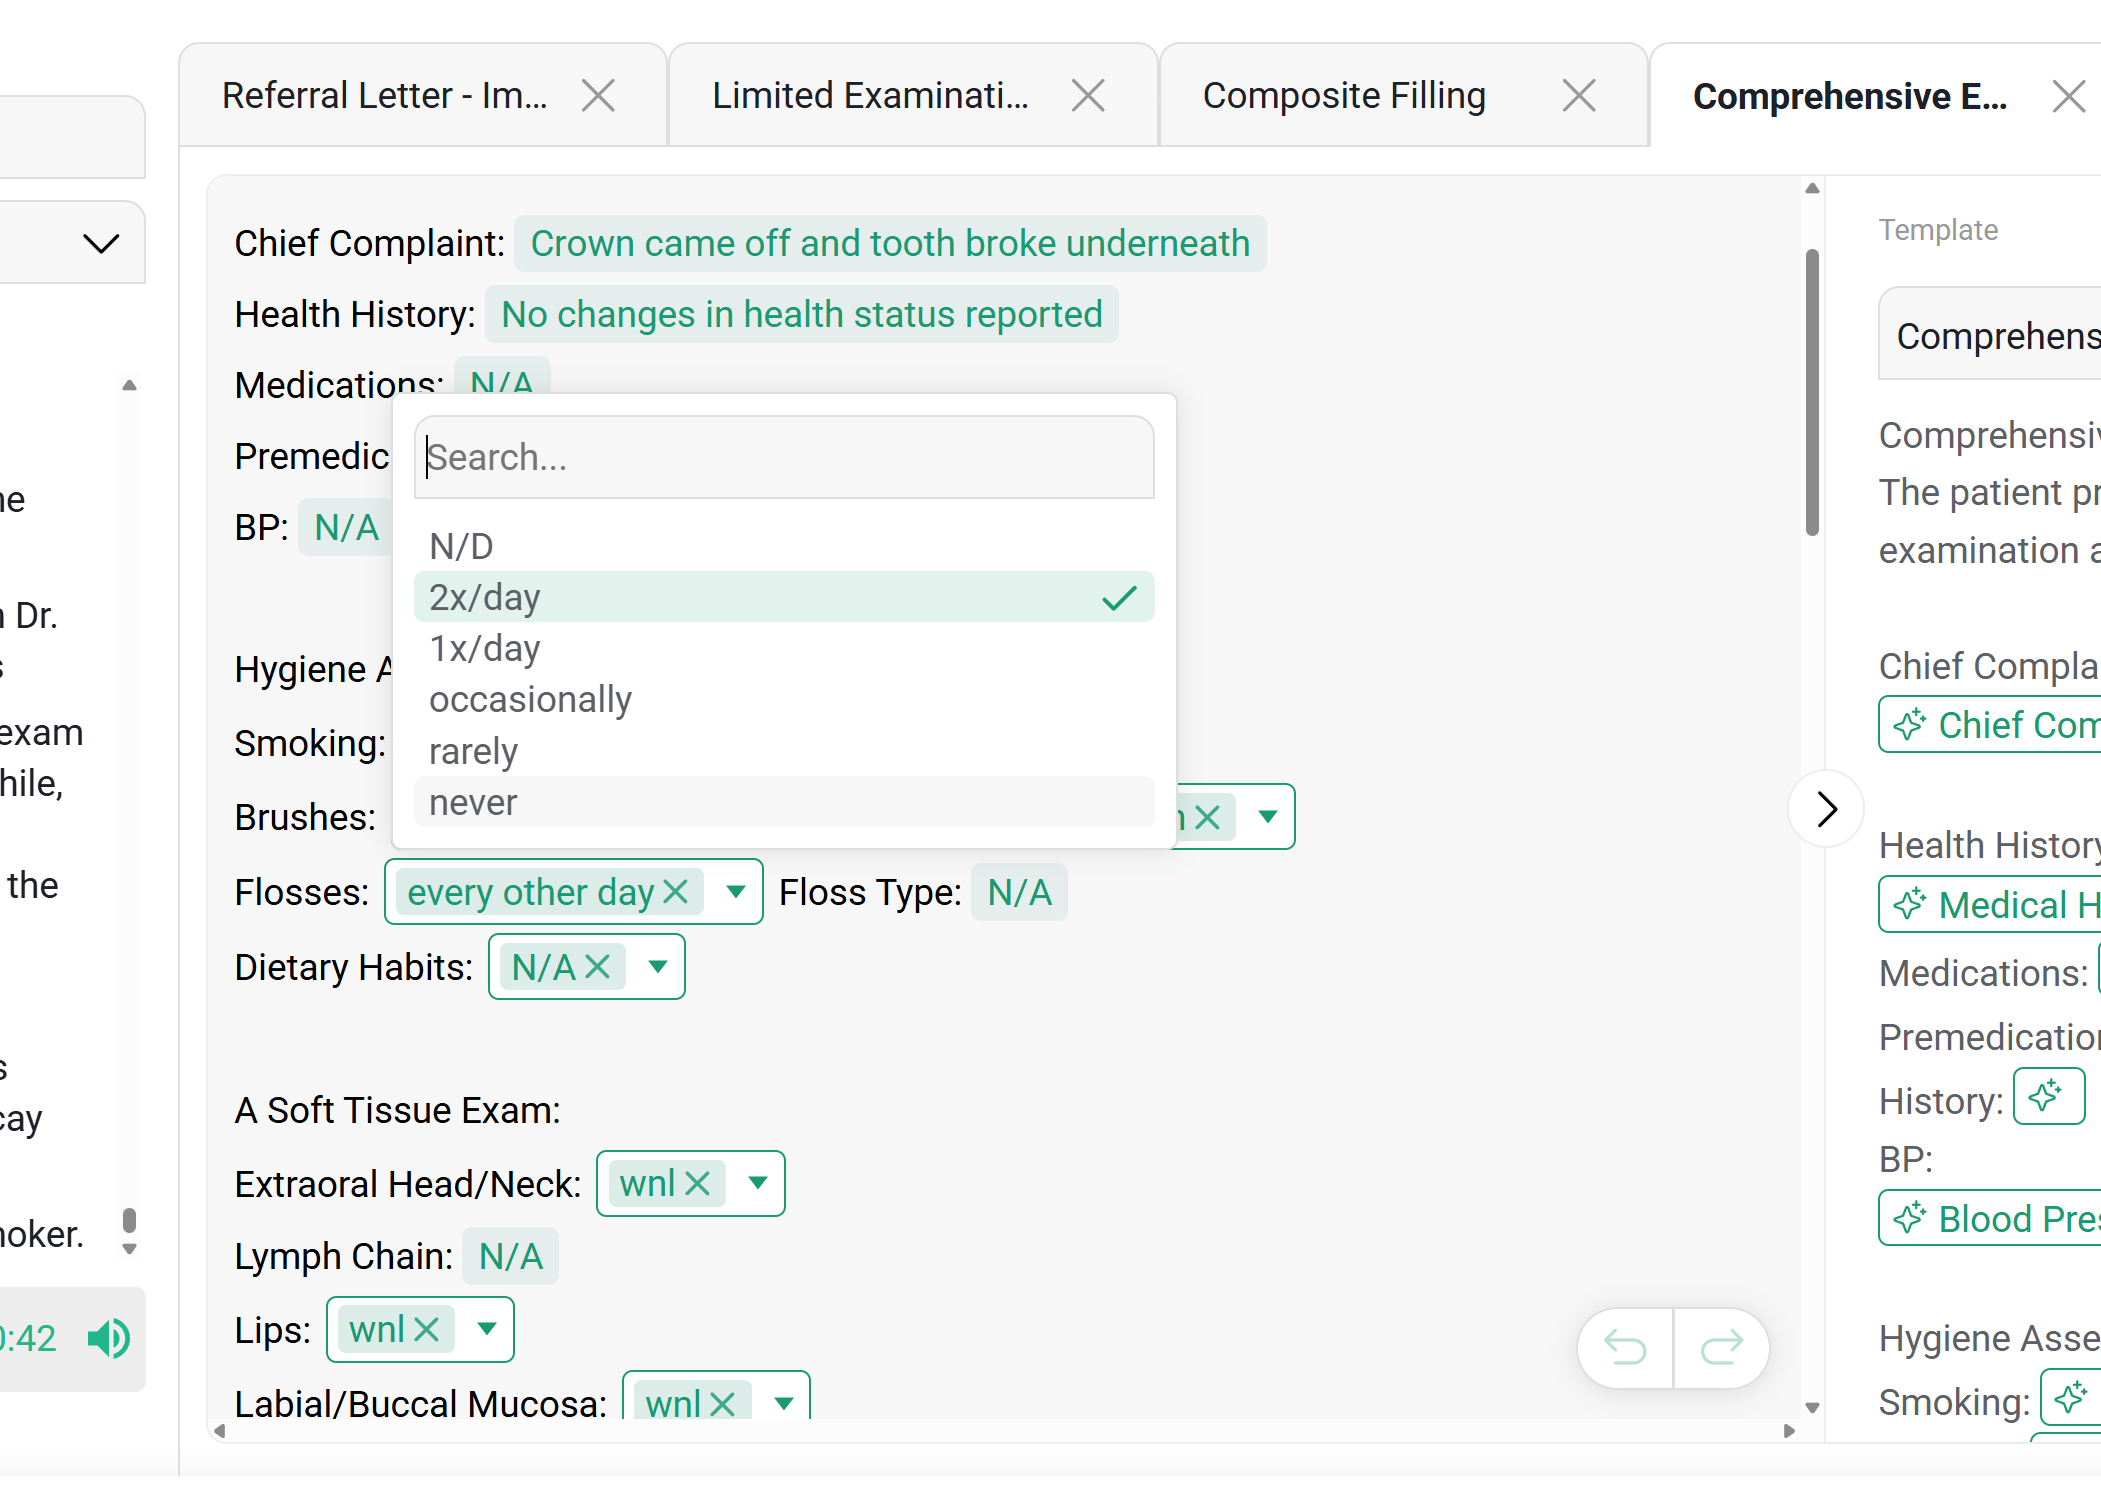The image size is (2101, 1496).
Task: Click scroll-up arrow of note editor
Action: pos(1812,188)
